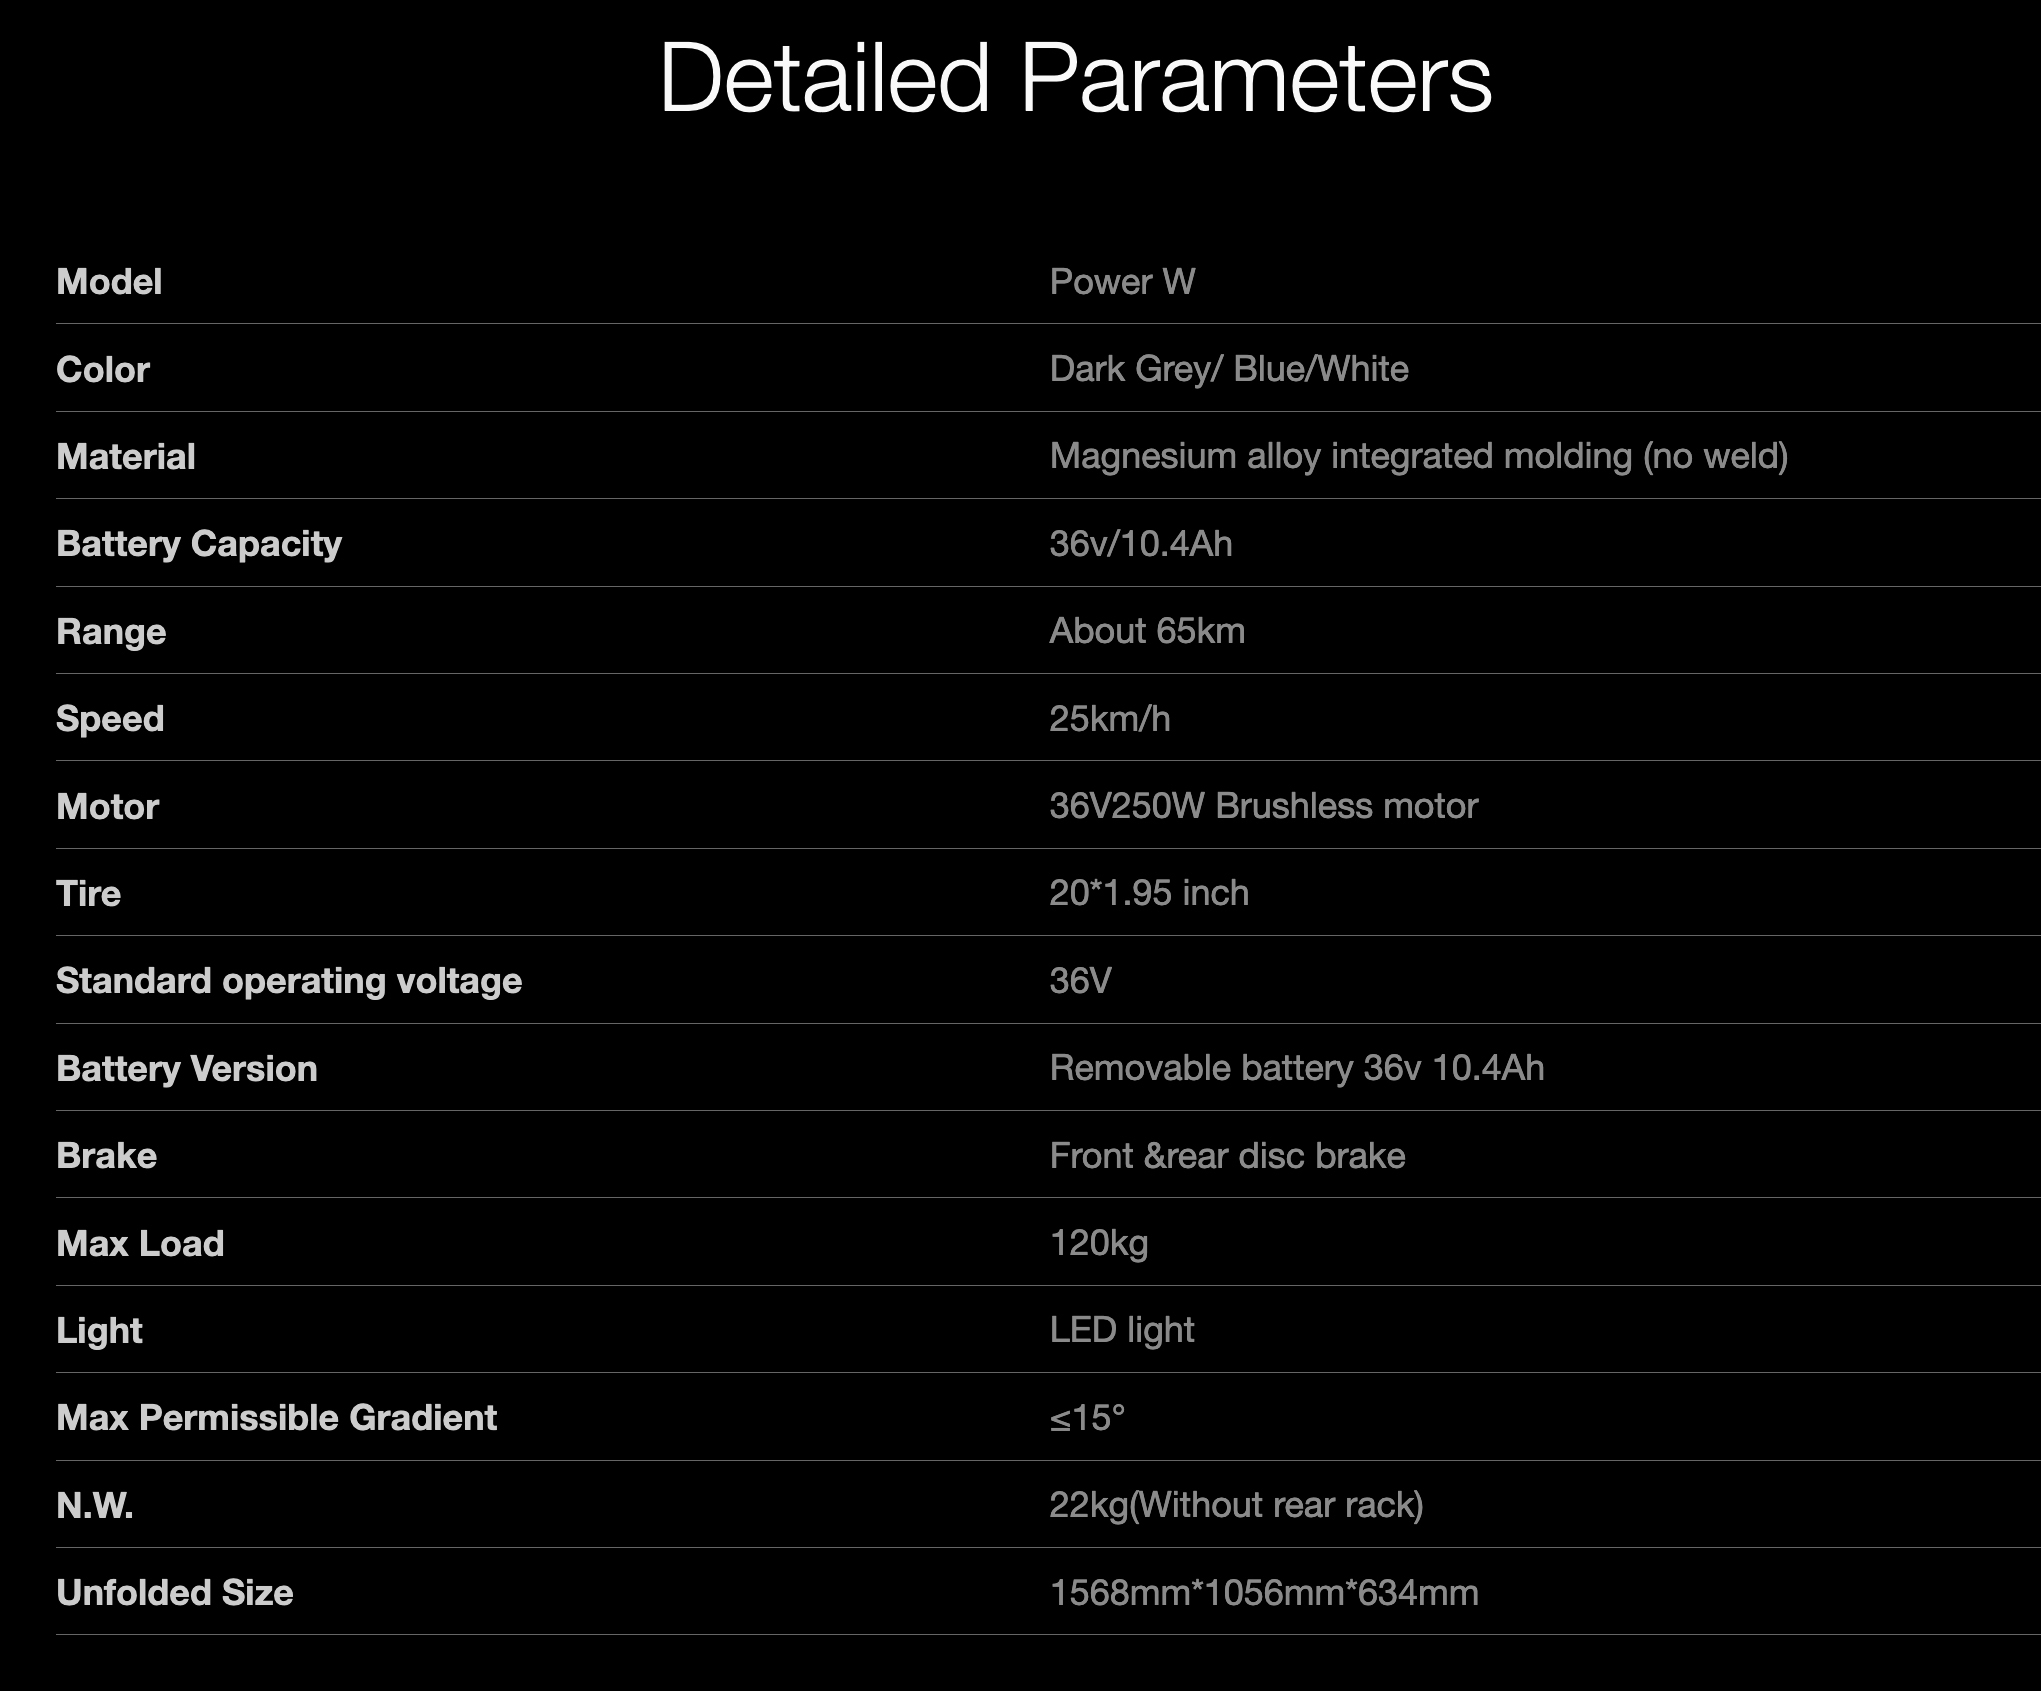
Task: Select the 20*1.95 inch tire value
Action: (x=1148, y=893)
